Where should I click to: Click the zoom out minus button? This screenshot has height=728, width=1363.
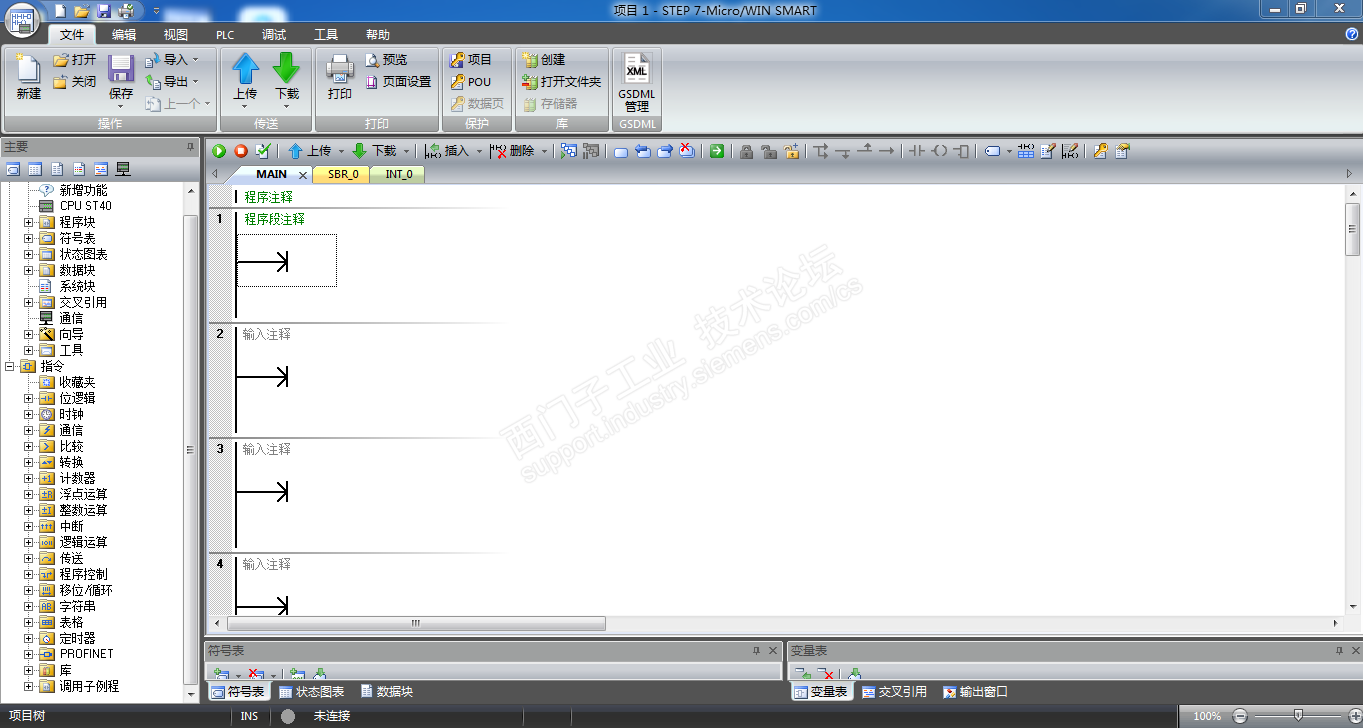[1240, 716]
